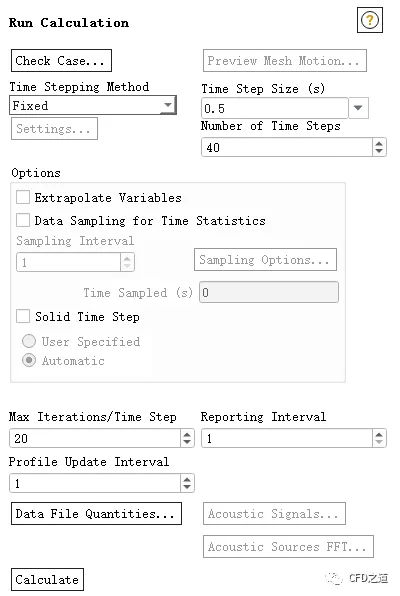Increase Profile Update Interval with up arrow
400x596 pixels.
[x=187, y=479]
